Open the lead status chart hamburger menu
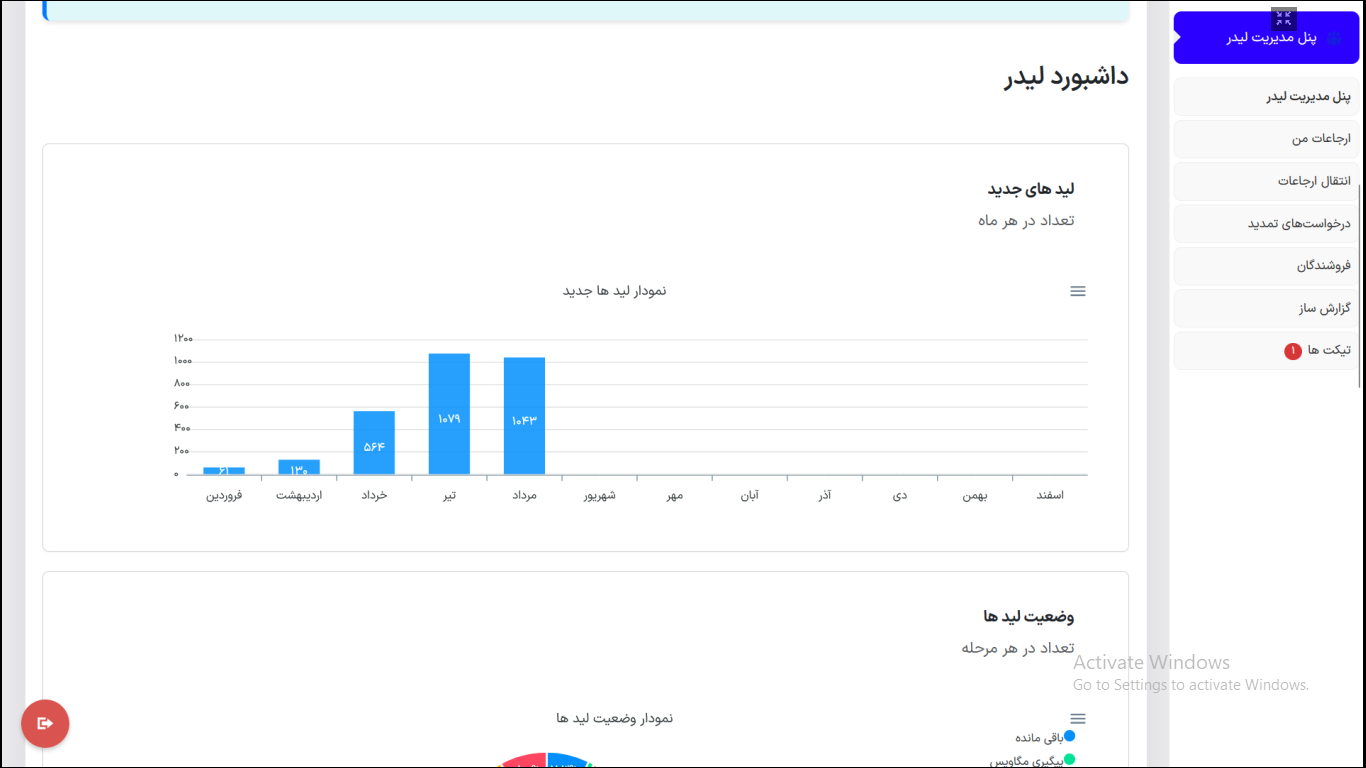The height and width of the screenshot is (768, 1366). tap(1077, 719)
